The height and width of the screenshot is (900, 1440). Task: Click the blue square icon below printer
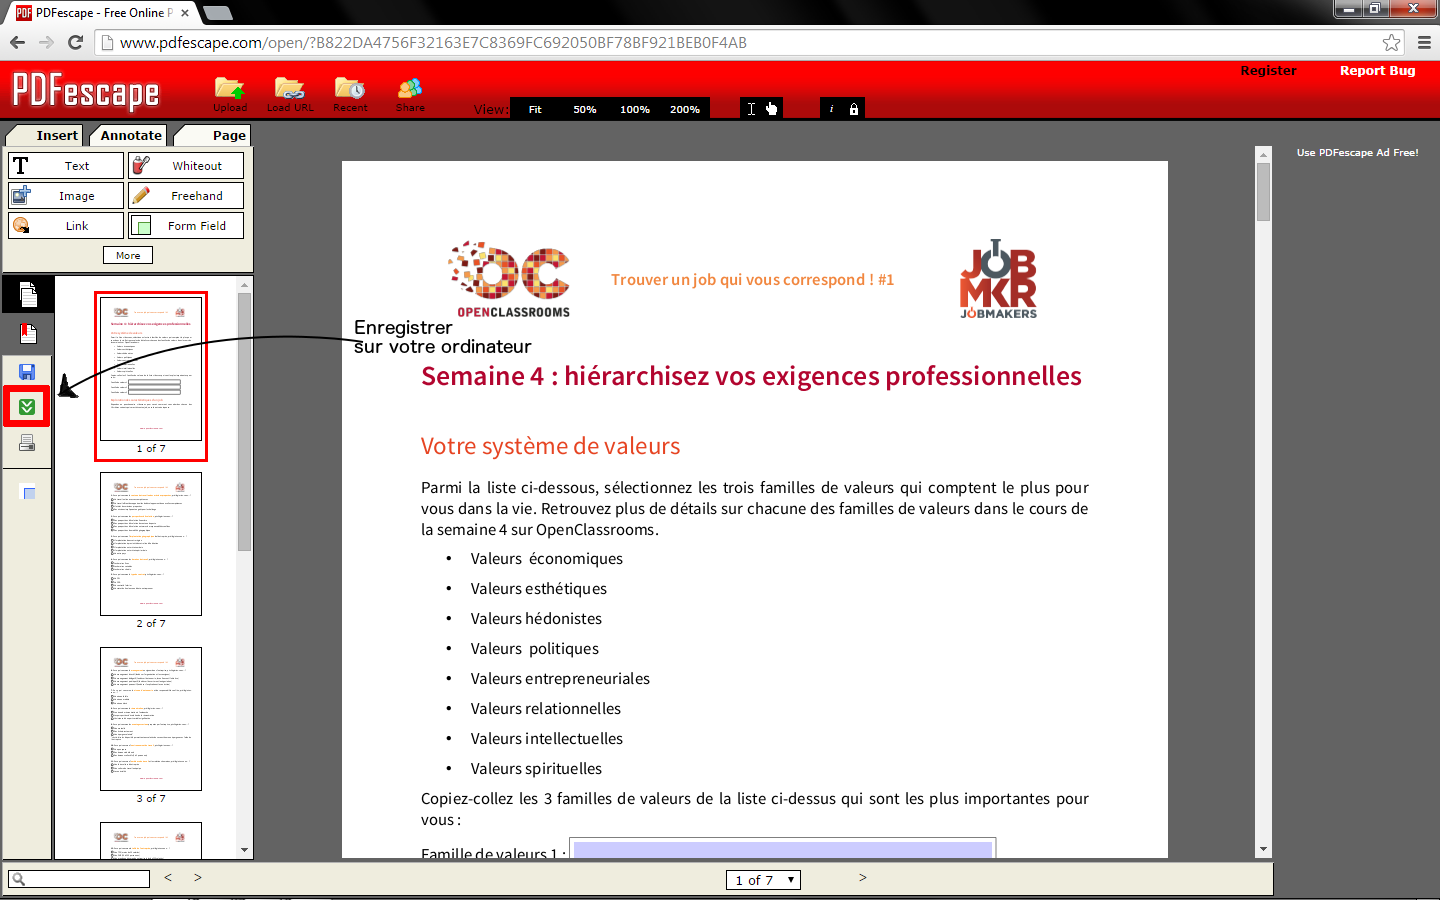pos(29,492)
